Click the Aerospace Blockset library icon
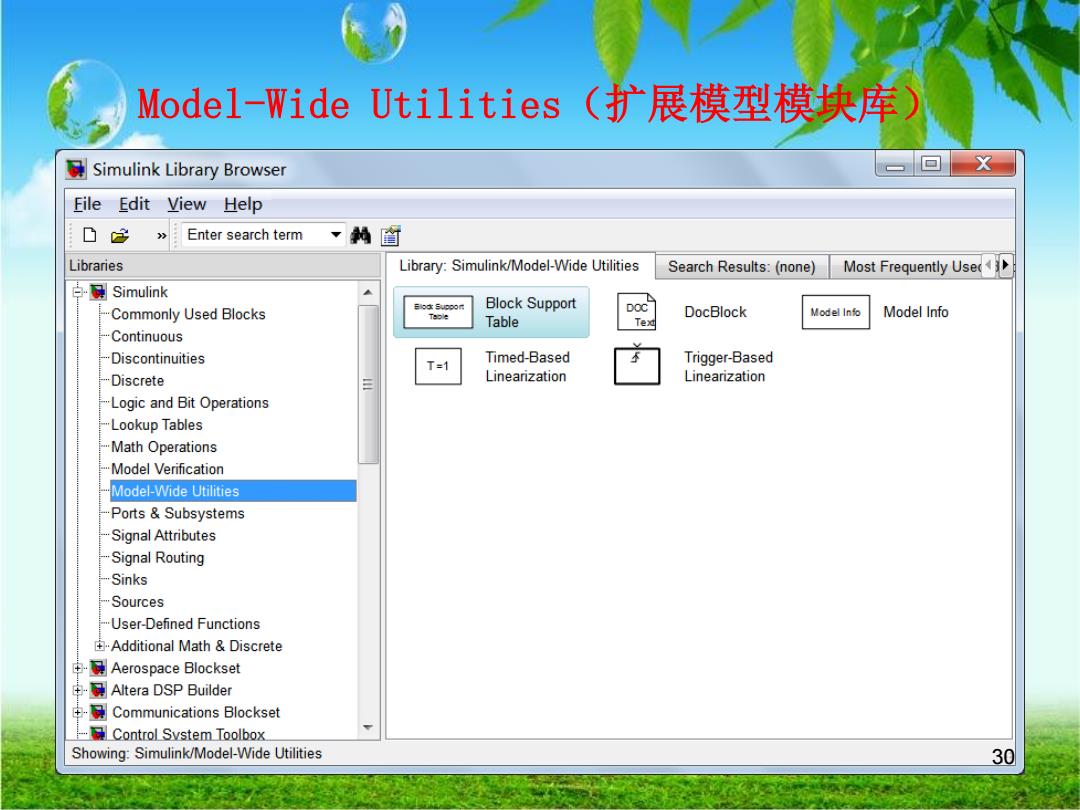Viewport: 1080px width, 810px height. pos(98,668)
